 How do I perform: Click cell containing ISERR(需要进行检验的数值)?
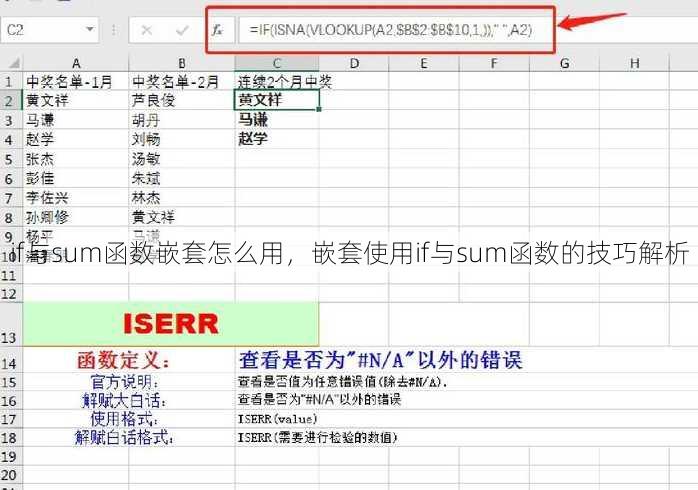(317, 437)
